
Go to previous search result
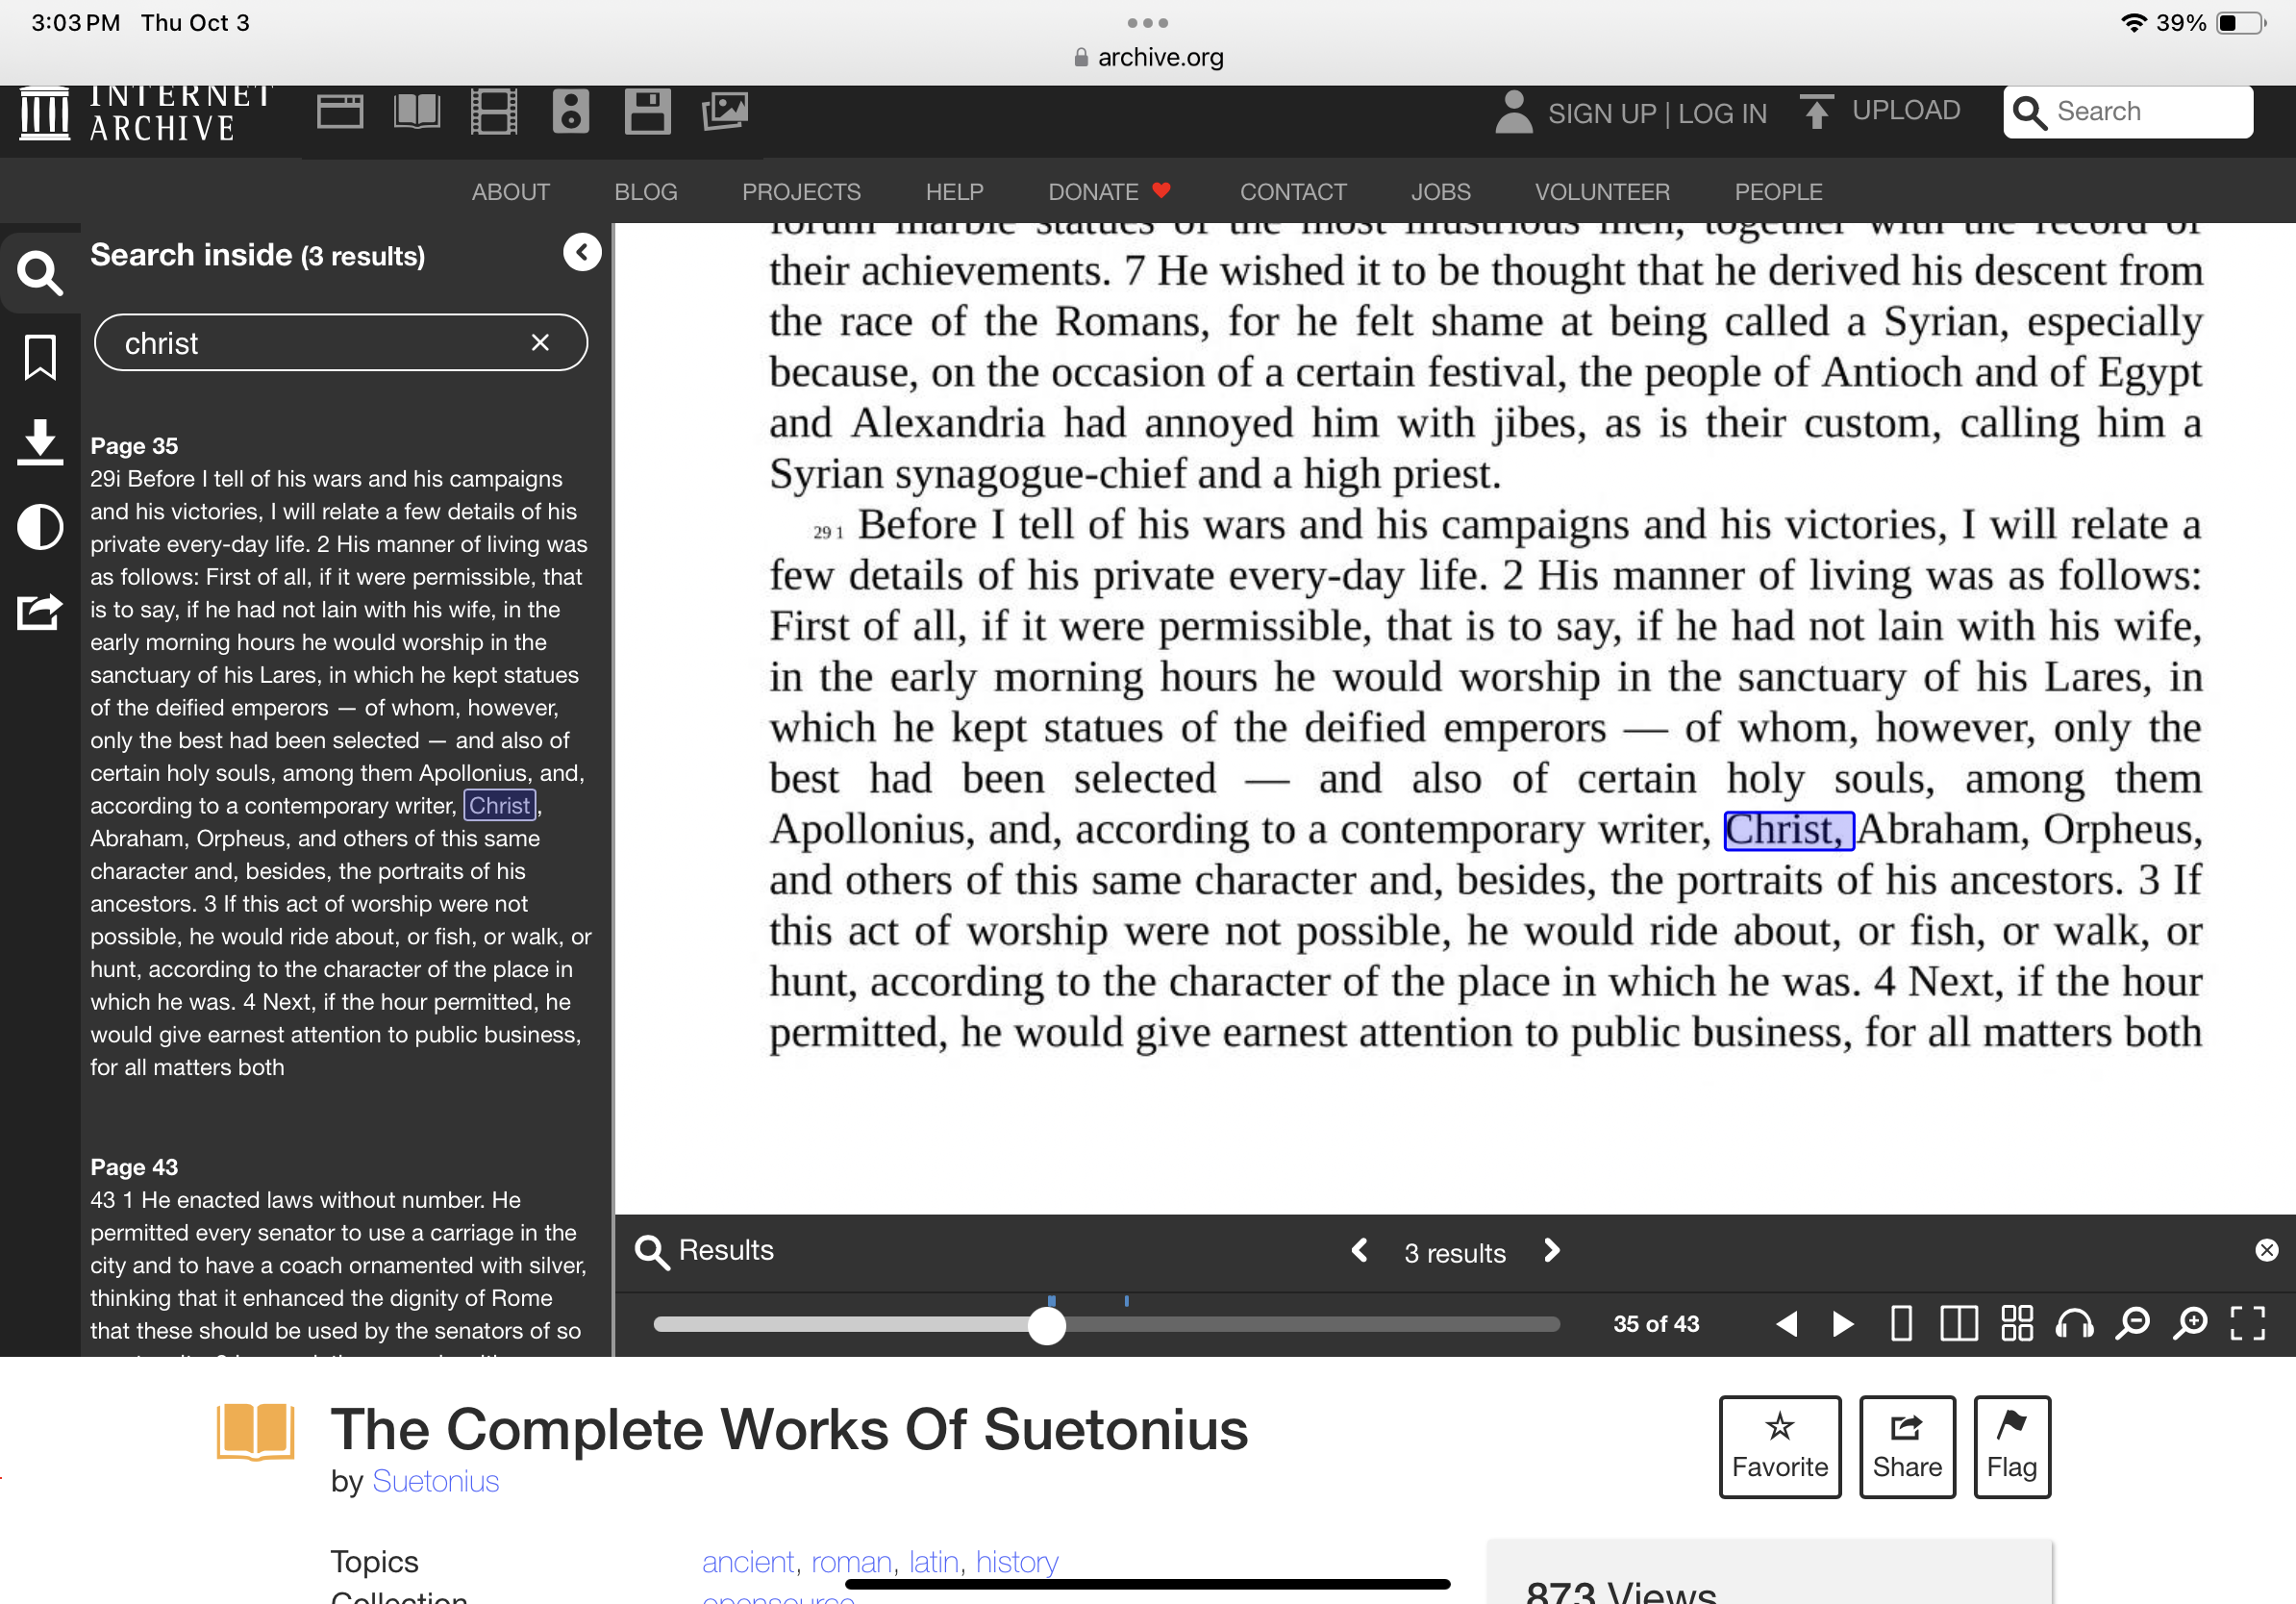click(1359, 1251)
